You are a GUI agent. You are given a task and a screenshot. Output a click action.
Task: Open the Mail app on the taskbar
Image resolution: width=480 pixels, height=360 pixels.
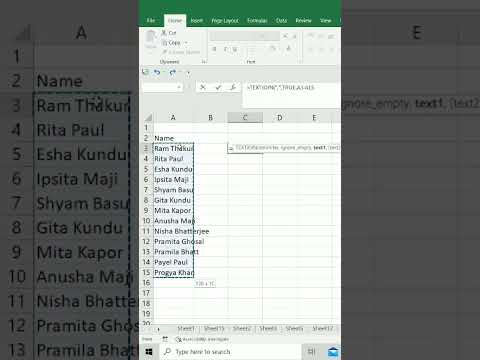pyautogui.click(x=333, y=351)
